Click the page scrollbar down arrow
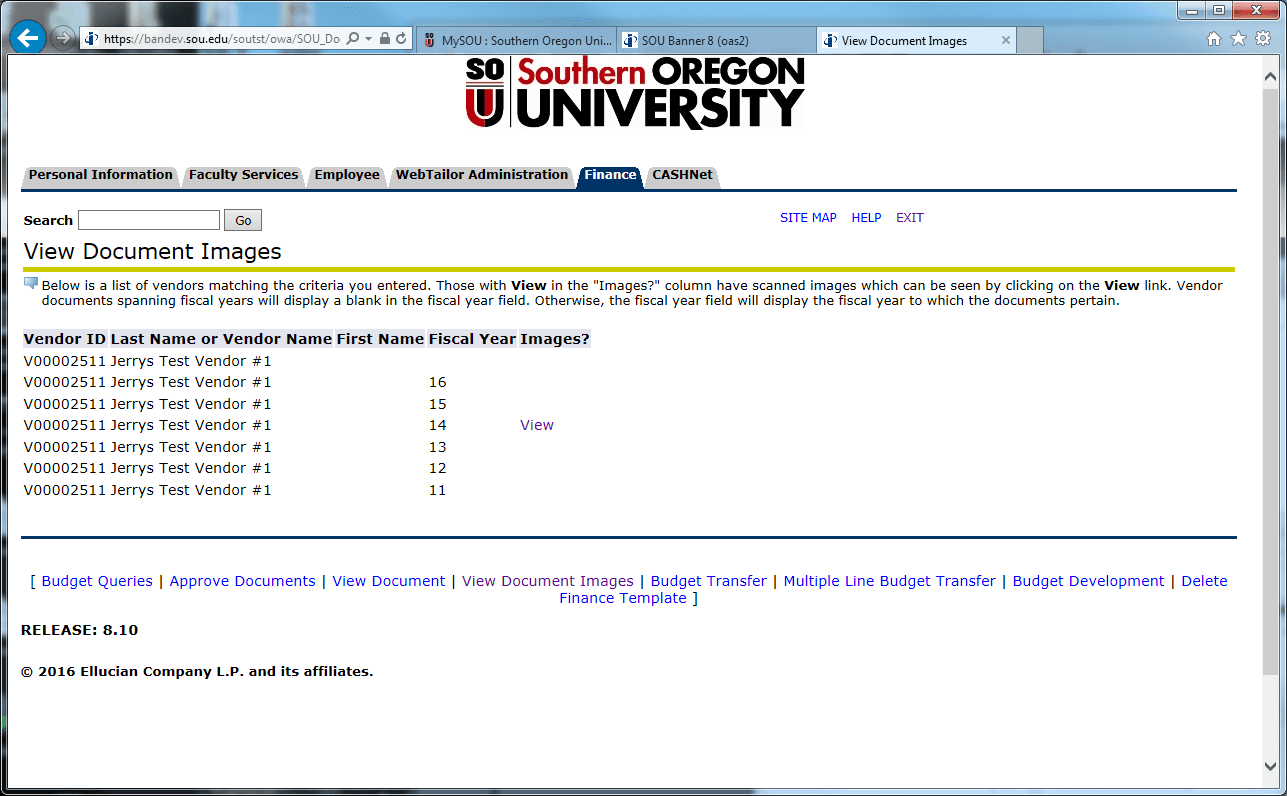The height and width of the screenshot is (796, 1287). pos(1270,766)
